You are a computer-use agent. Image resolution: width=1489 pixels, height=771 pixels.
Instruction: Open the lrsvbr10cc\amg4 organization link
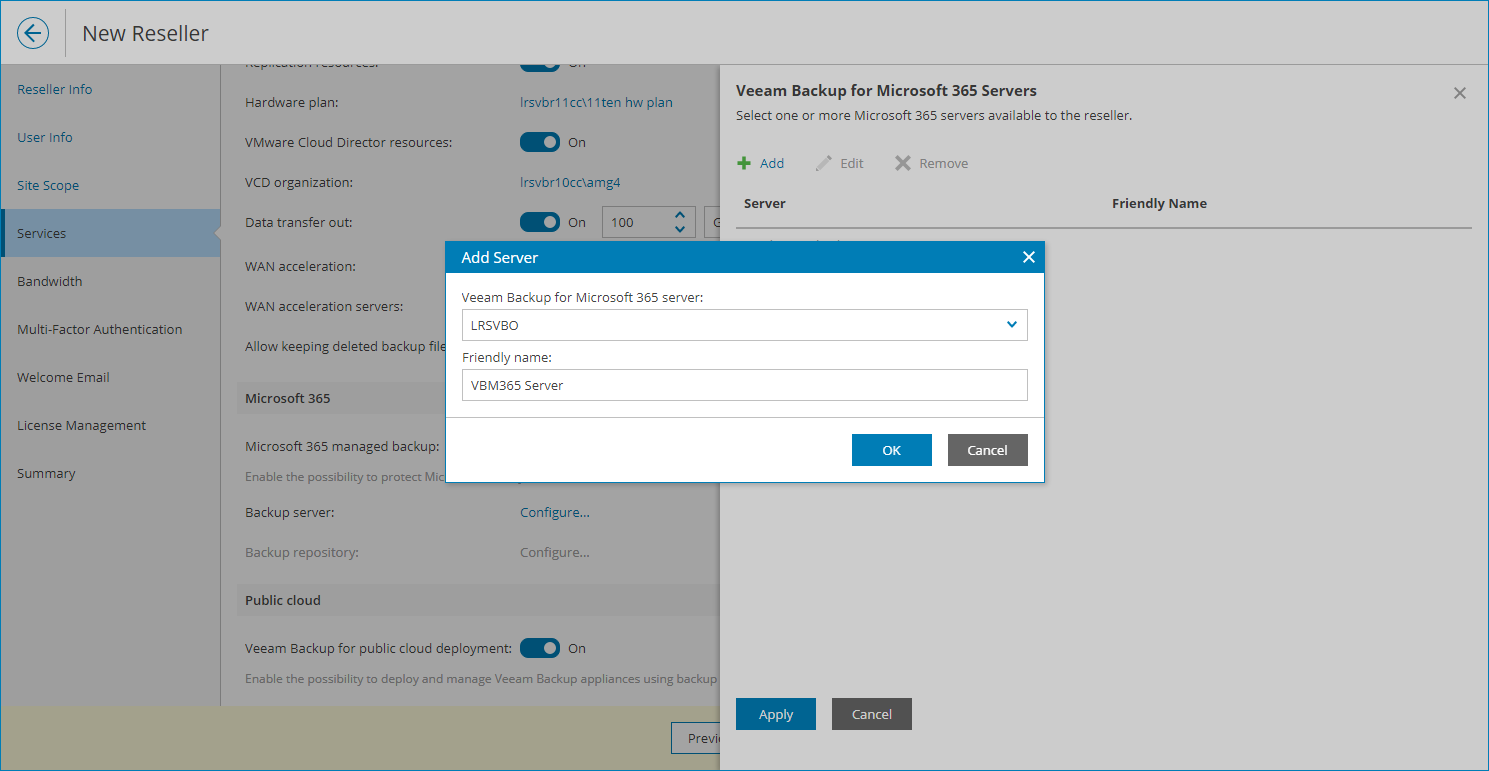570,182
